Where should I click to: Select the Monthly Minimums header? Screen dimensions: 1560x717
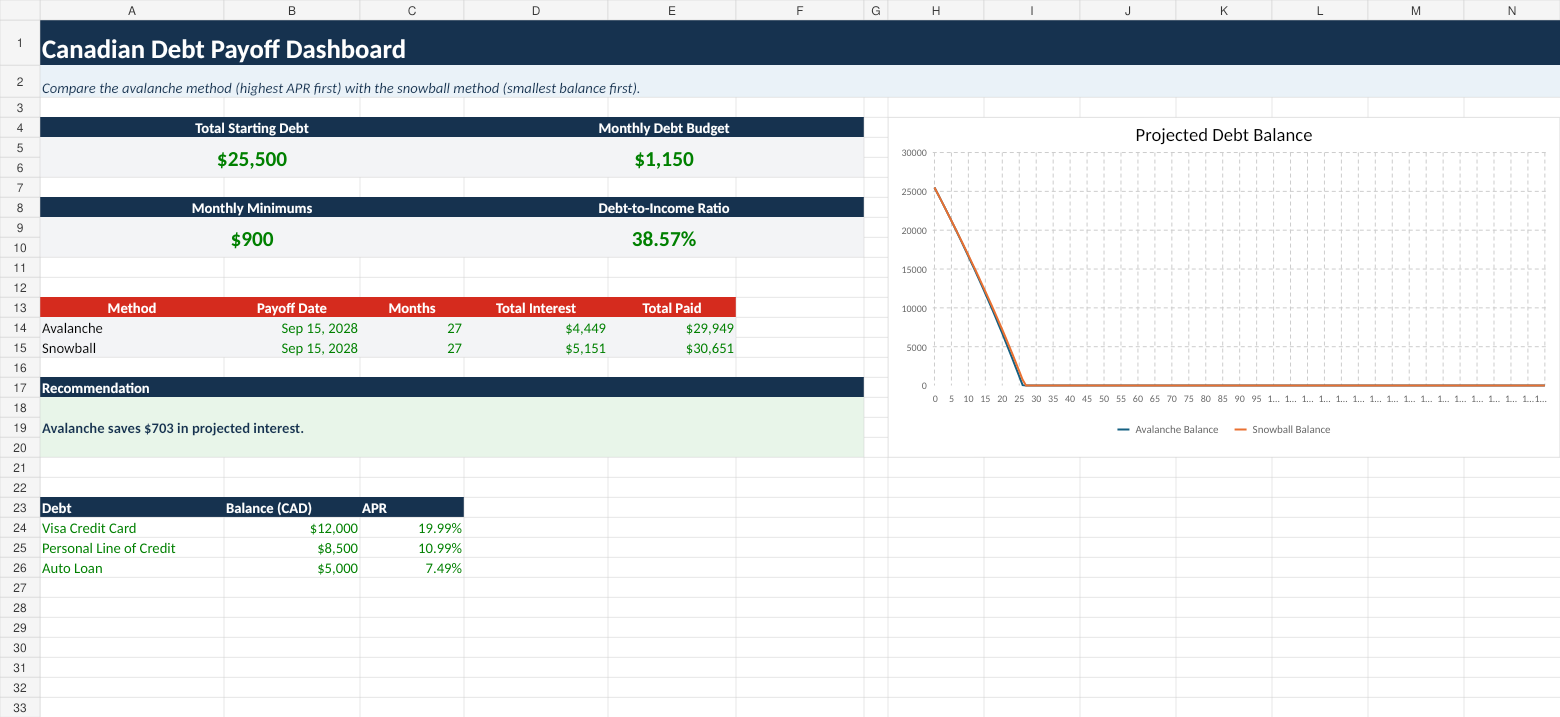[252, 208]
